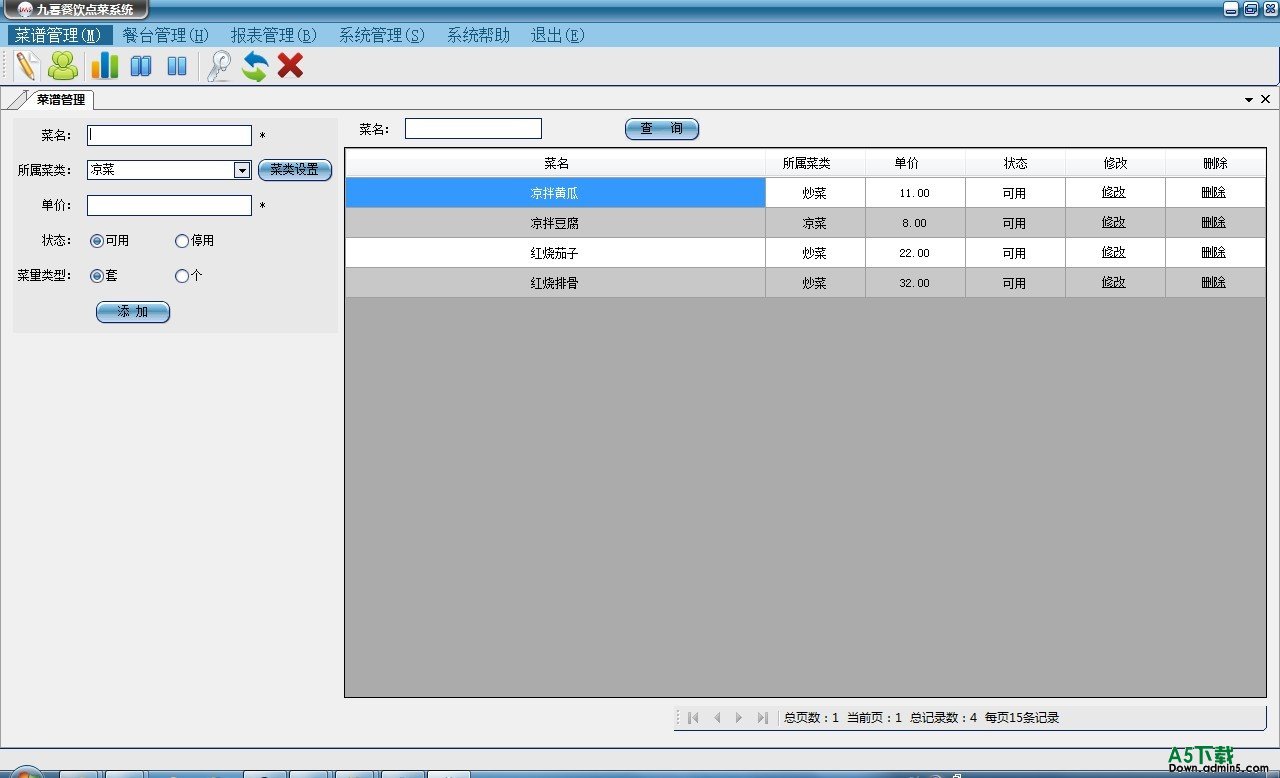Select the 凉拌黄瓜 dish name cell
The height and width of the screenshot is (778, 1280).
point(555,193)
